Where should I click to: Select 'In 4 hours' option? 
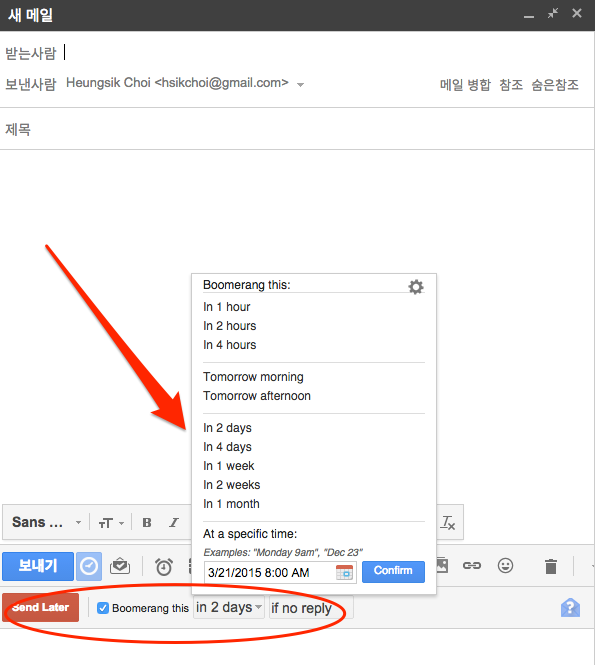point(229,345)
